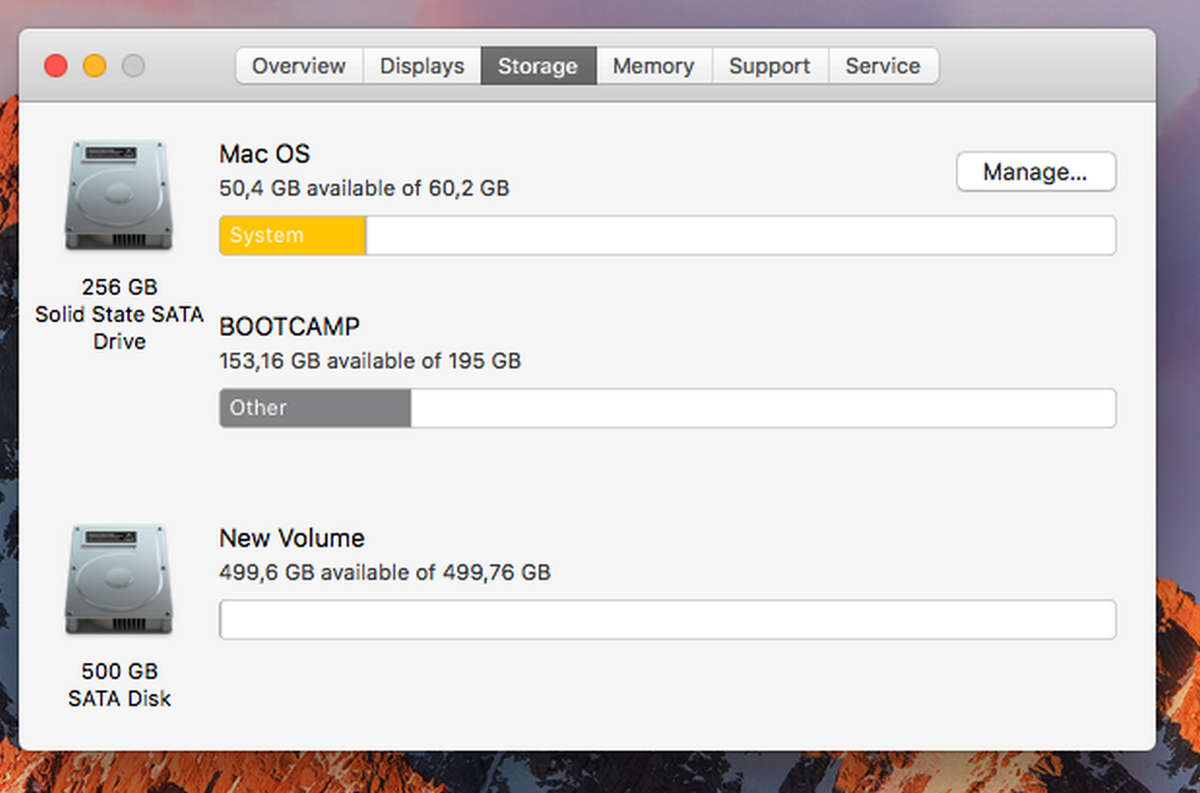
Task: Click the New Volume title
Action: click(x=292, y=538)
